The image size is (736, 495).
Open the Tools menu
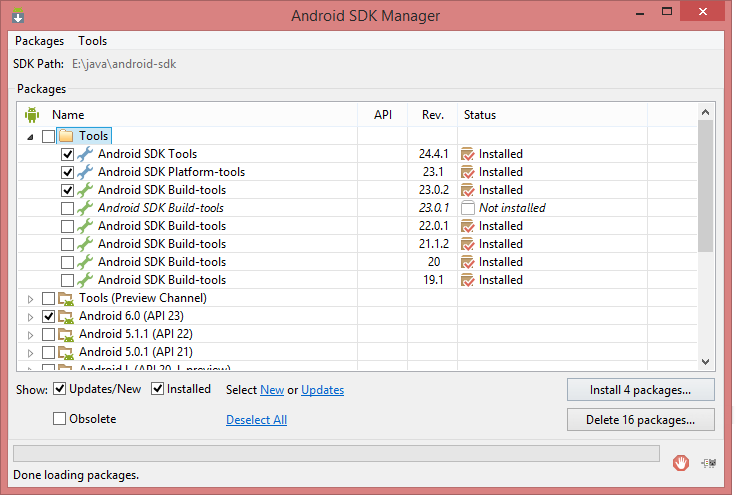coord(92,41)
